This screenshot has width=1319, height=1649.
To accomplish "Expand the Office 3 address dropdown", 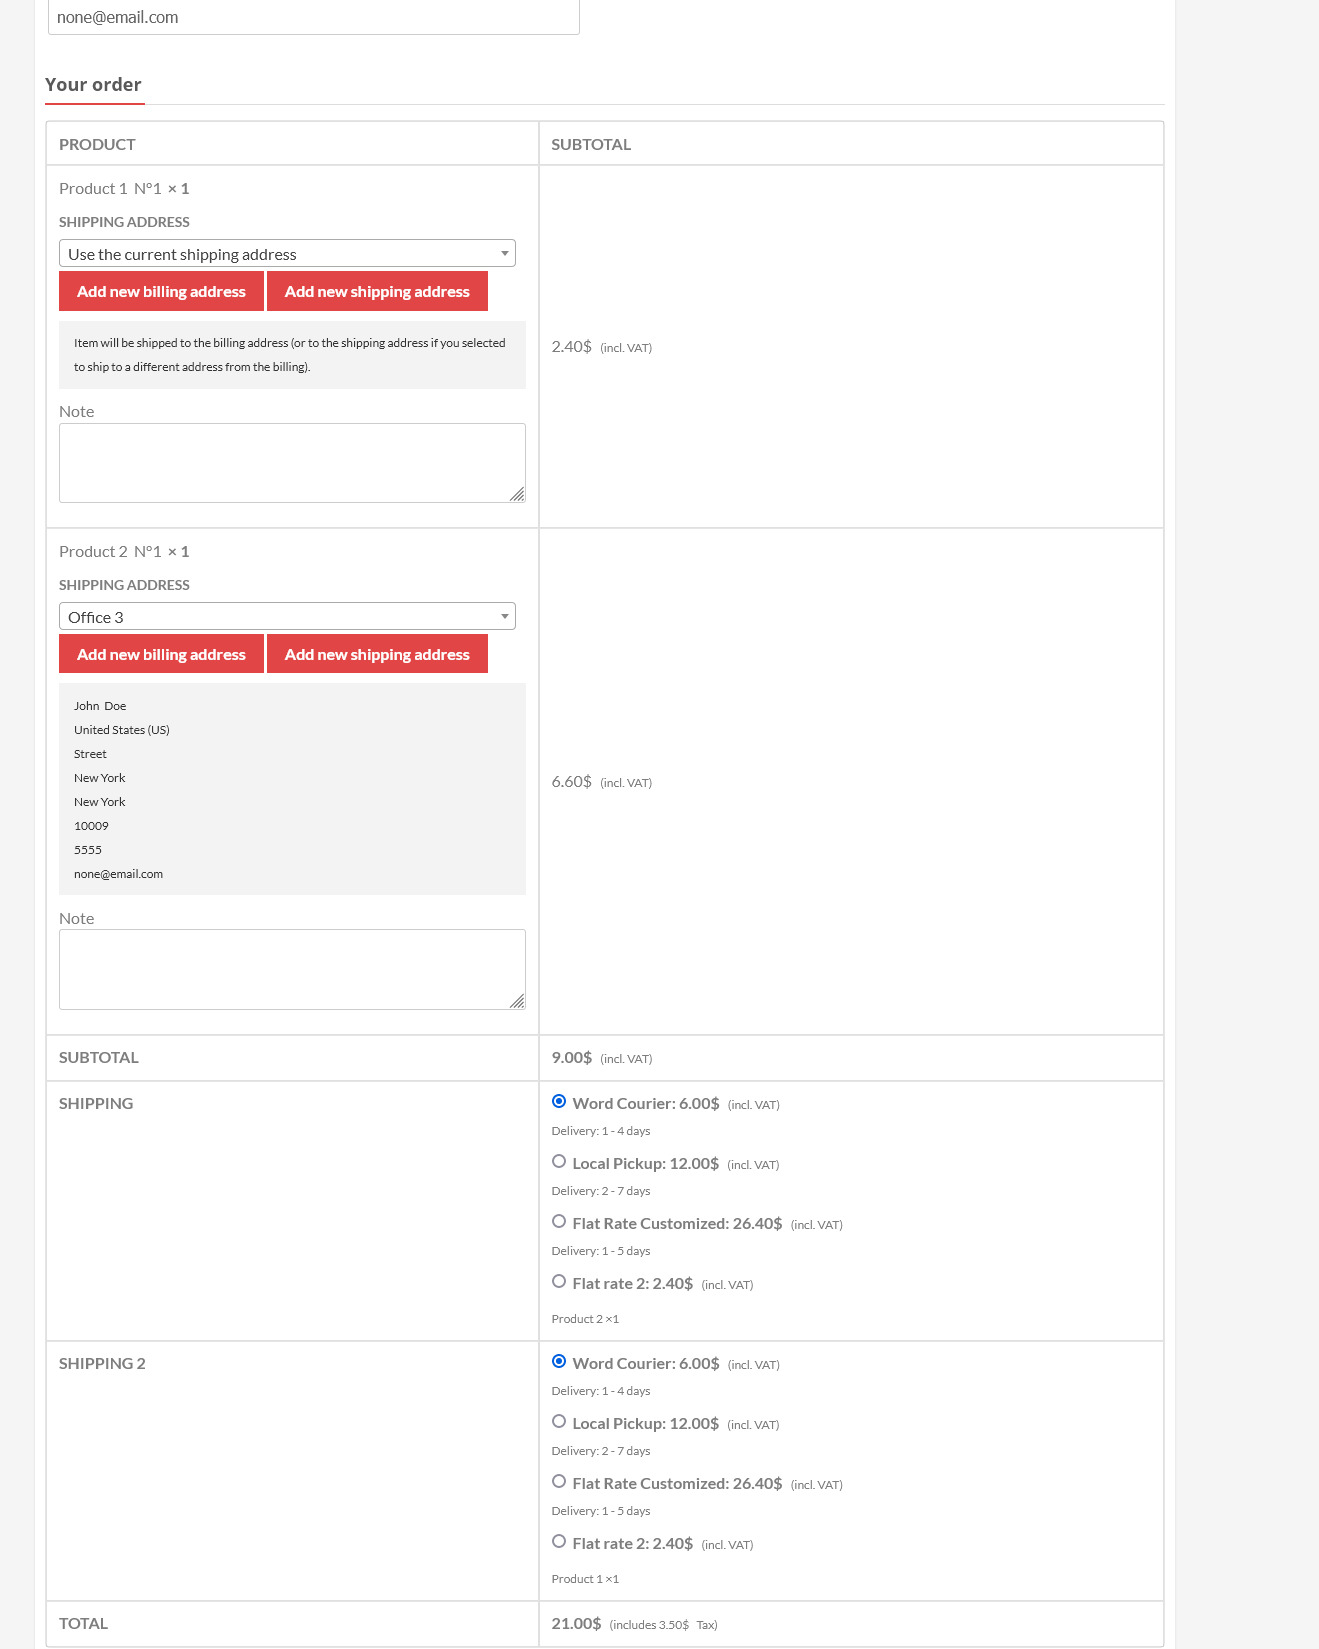I will [287, 617].
